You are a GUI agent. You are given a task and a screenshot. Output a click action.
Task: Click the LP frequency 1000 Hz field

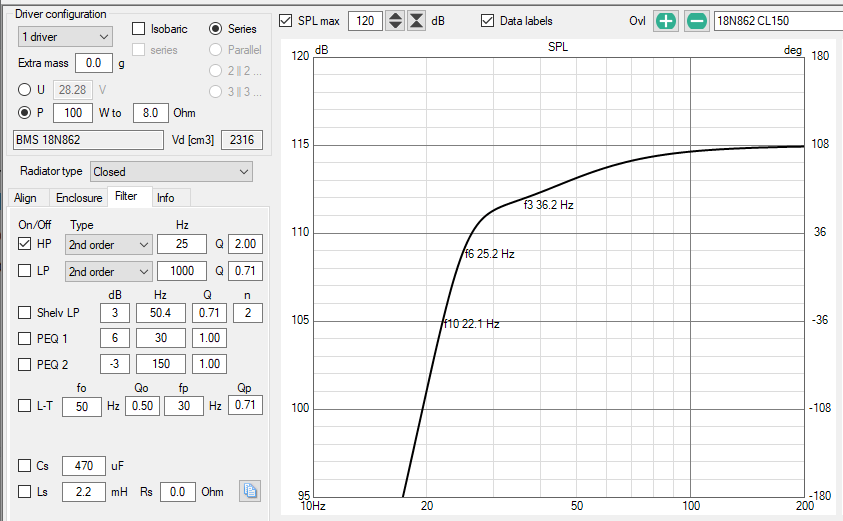pyautogui.click(x=182, y=271)
